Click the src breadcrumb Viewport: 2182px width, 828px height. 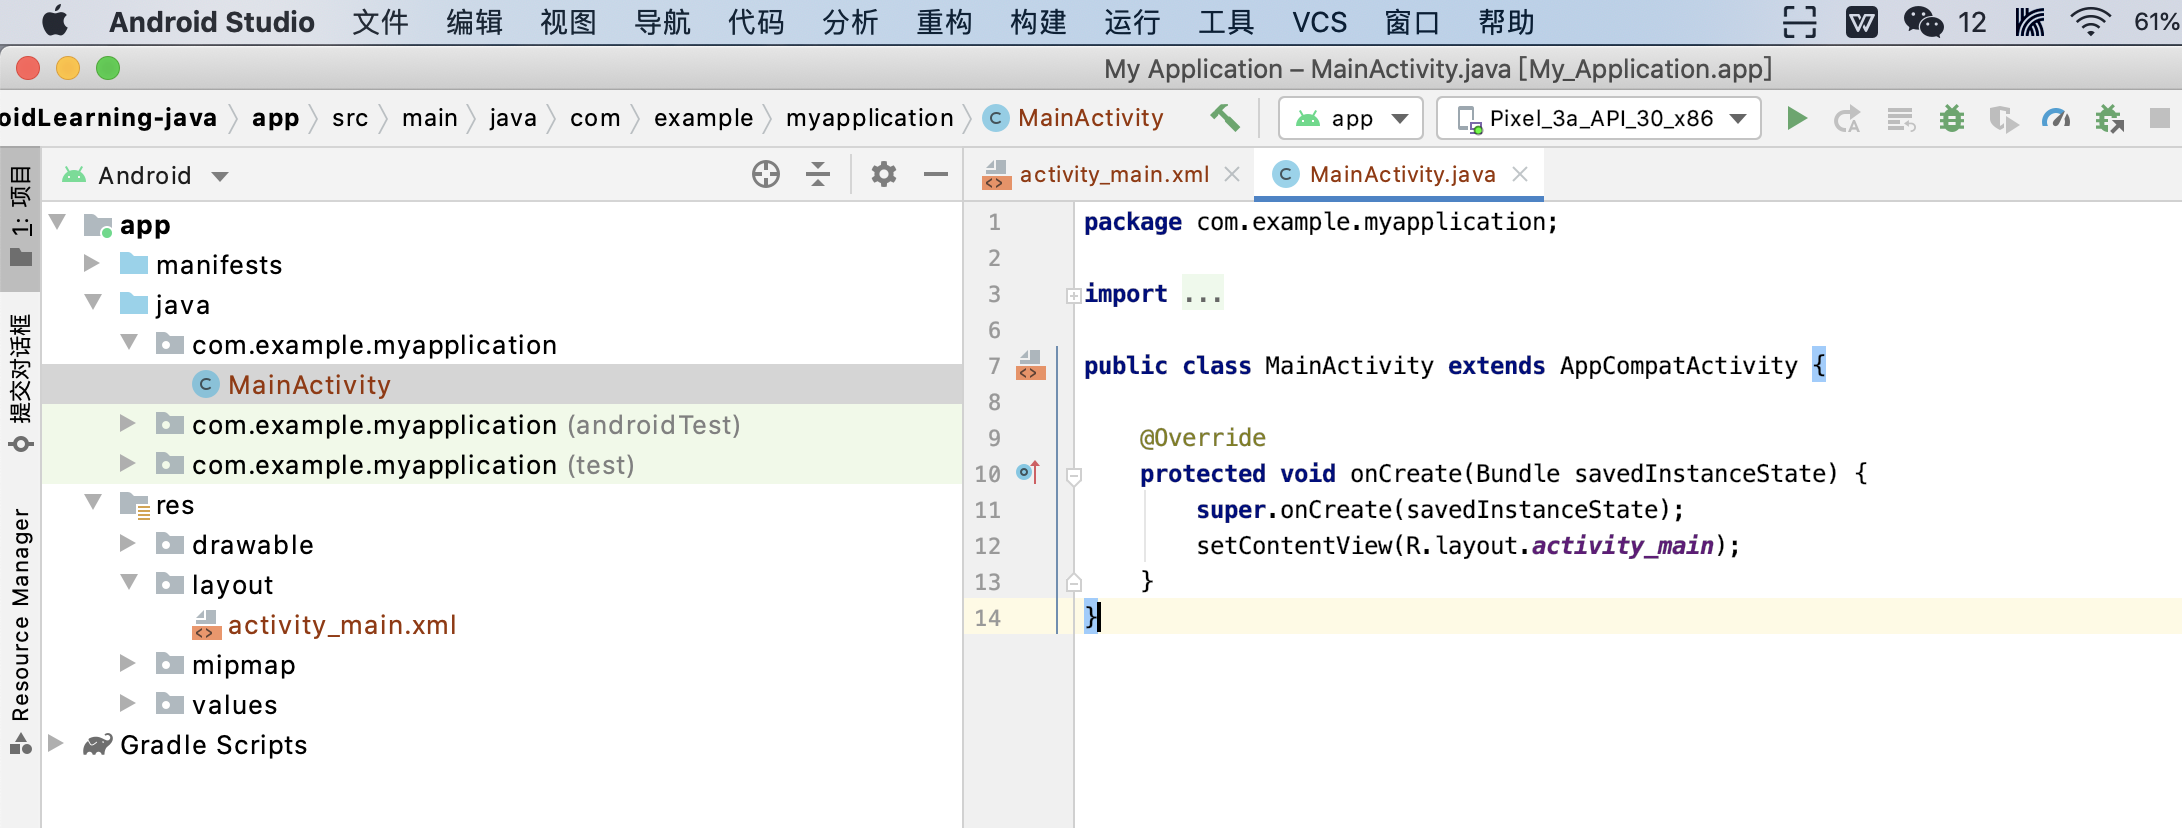pyautogui.click(x=350, y=118)
